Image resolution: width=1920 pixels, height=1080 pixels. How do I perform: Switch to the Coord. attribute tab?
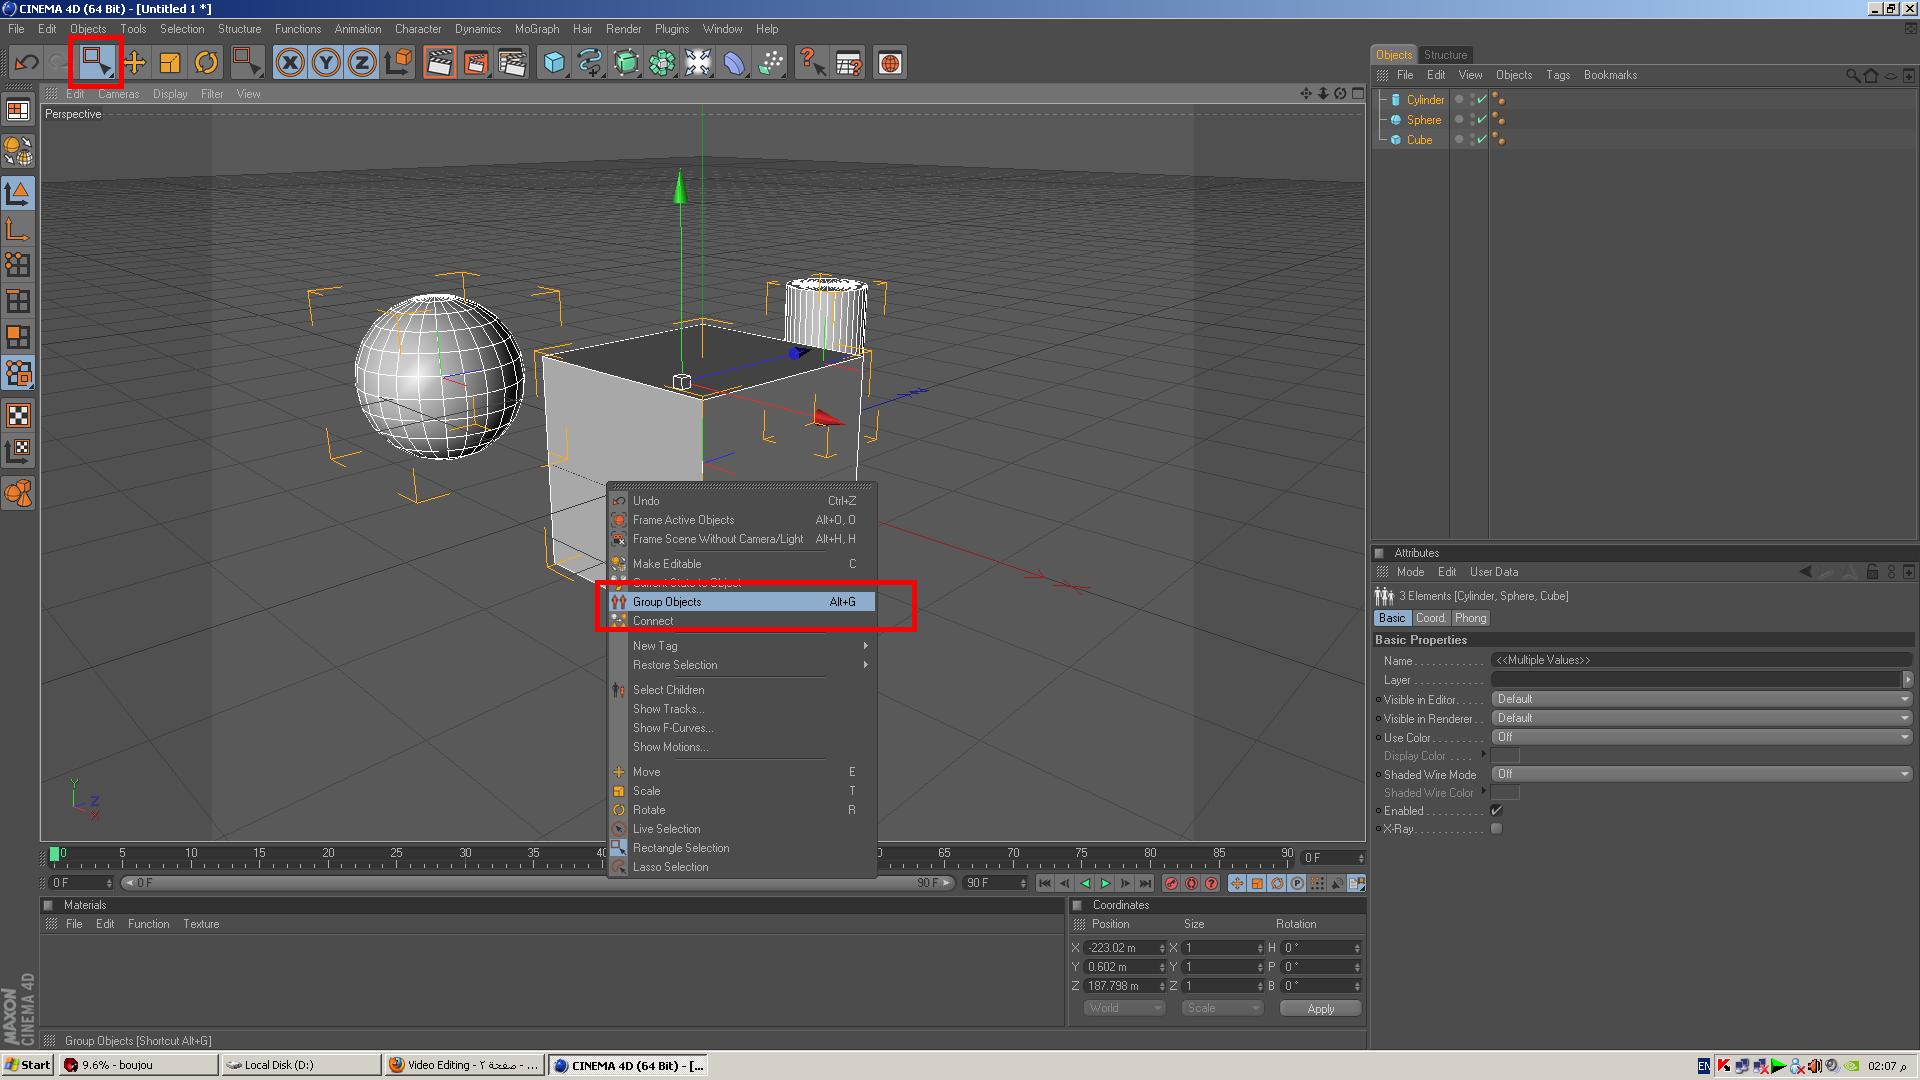(1430, 618)
